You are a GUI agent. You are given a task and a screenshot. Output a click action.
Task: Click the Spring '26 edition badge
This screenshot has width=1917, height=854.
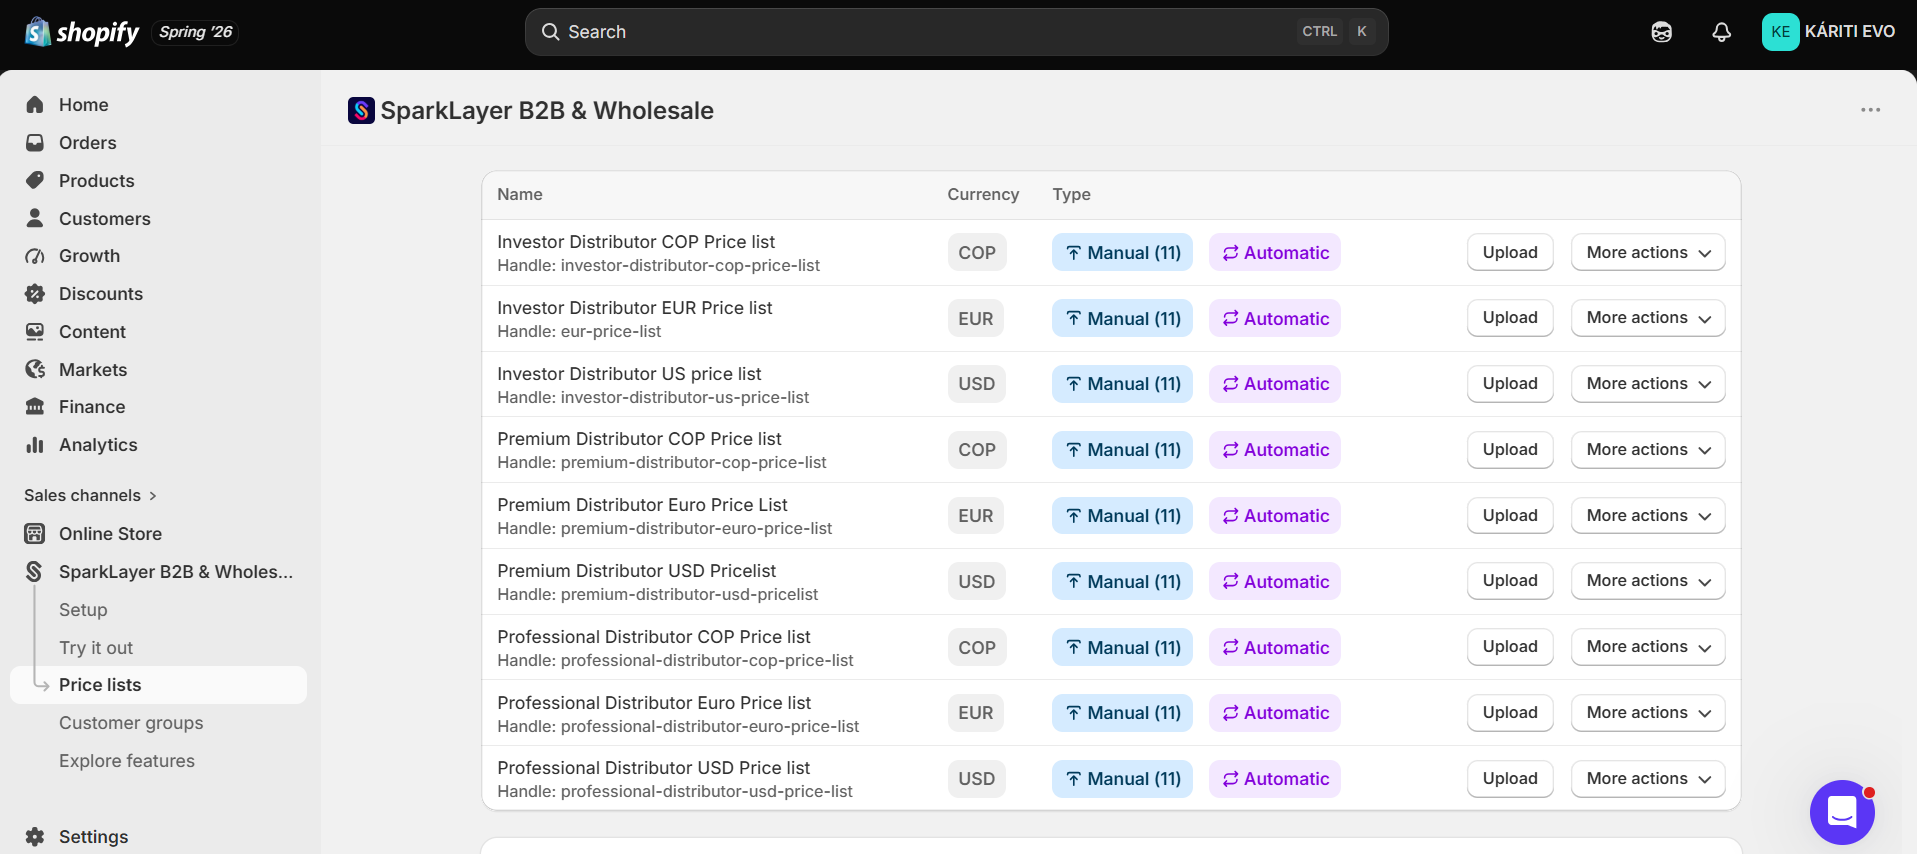point(195,32)
